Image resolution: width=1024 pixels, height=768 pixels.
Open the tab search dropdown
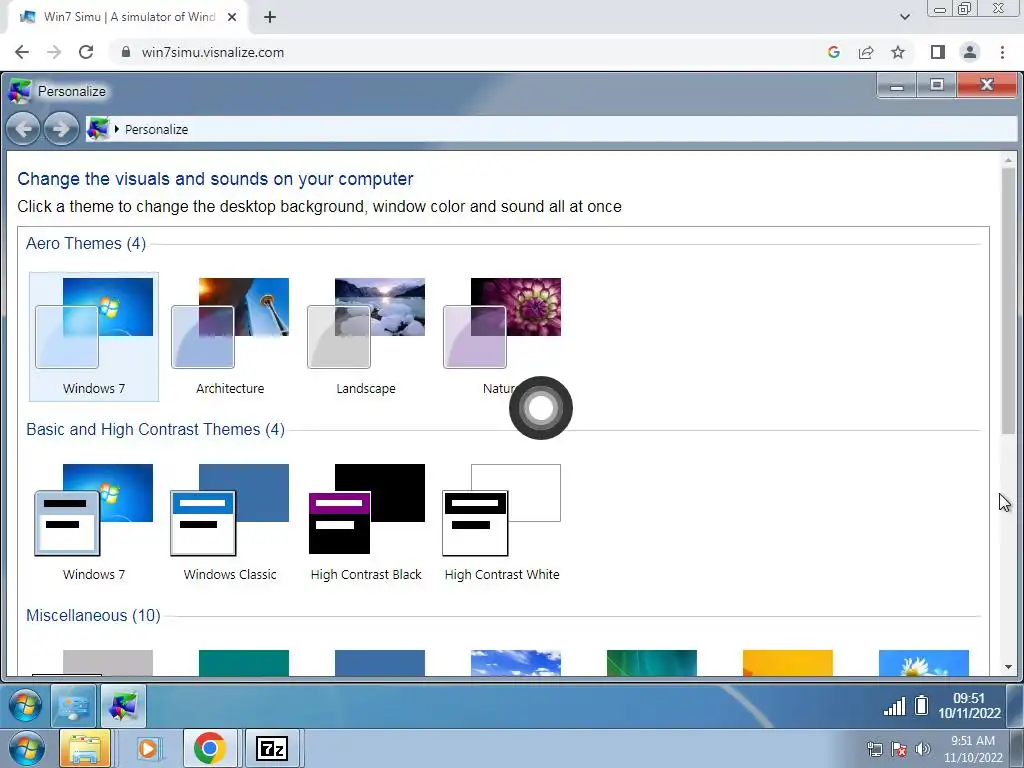click(904, 17)
